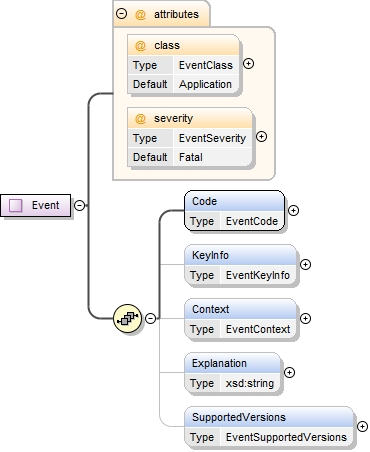
Task: Click the @ icon beside attributes
Action: pos(140,15)
